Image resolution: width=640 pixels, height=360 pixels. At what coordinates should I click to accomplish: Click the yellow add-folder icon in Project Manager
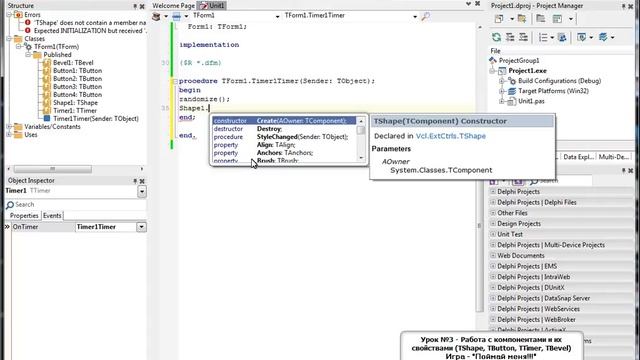click(x=522, y=19)
